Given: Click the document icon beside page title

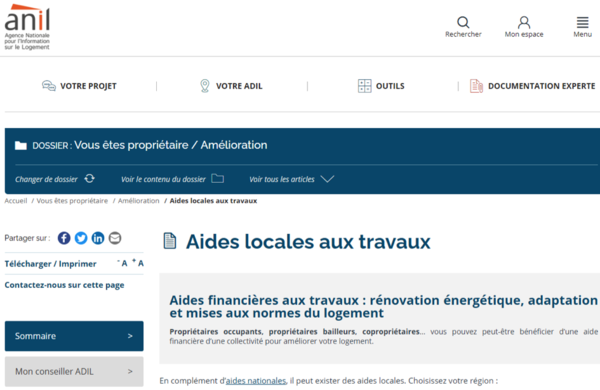Looking at the screenshot, I should tap(170, 241).
